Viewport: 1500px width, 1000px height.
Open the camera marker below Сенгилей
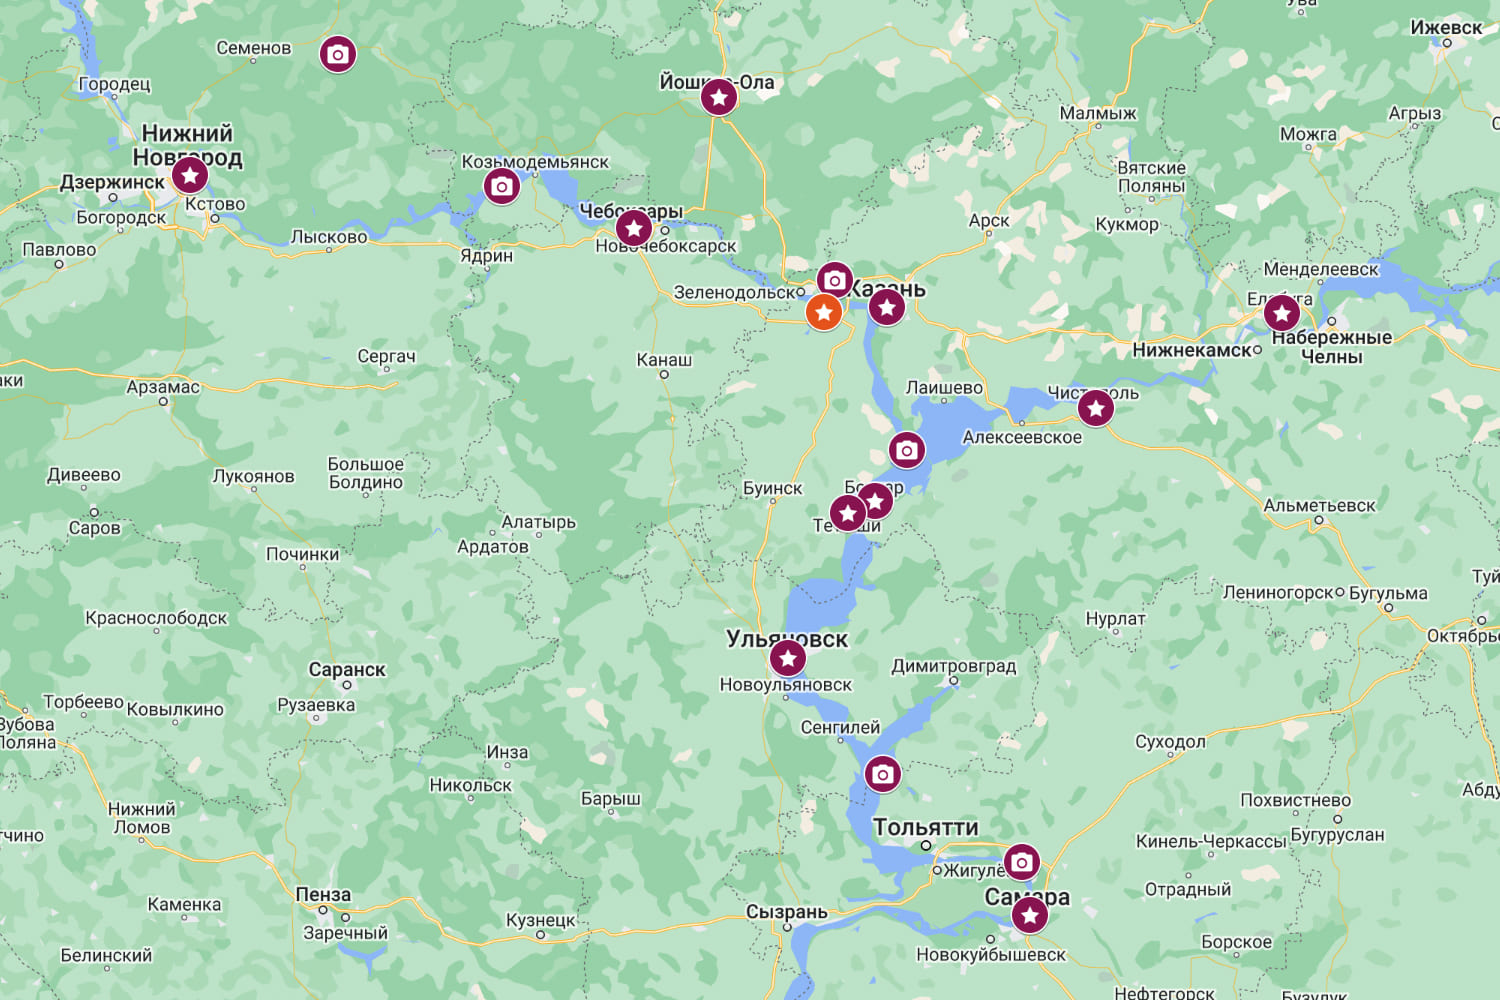[882, 774]
